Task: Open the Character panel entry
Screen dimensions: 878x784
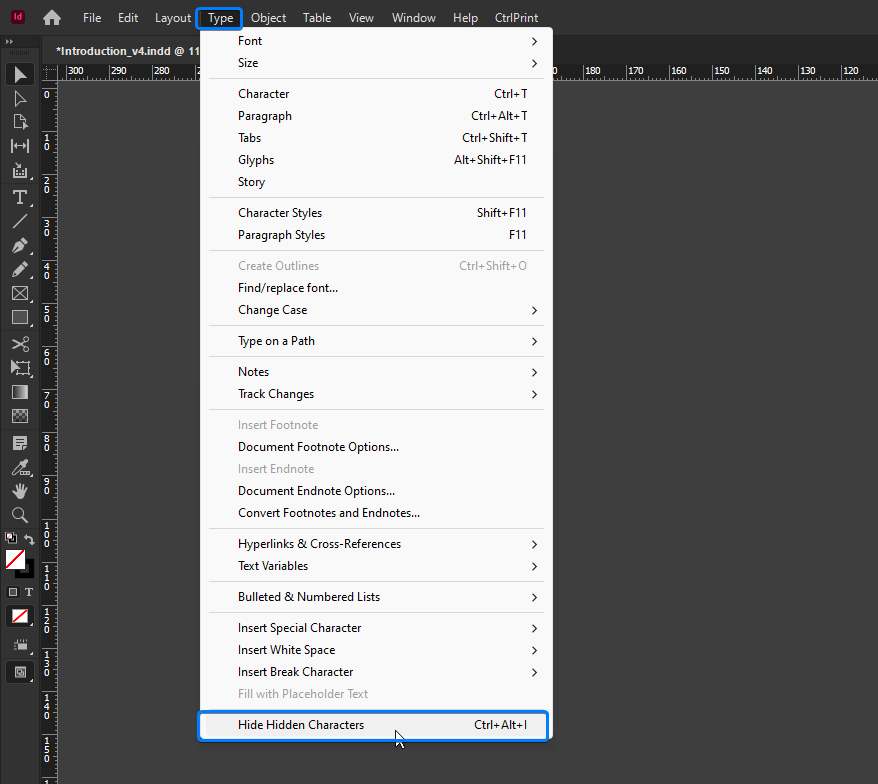Action: (376, 94)
